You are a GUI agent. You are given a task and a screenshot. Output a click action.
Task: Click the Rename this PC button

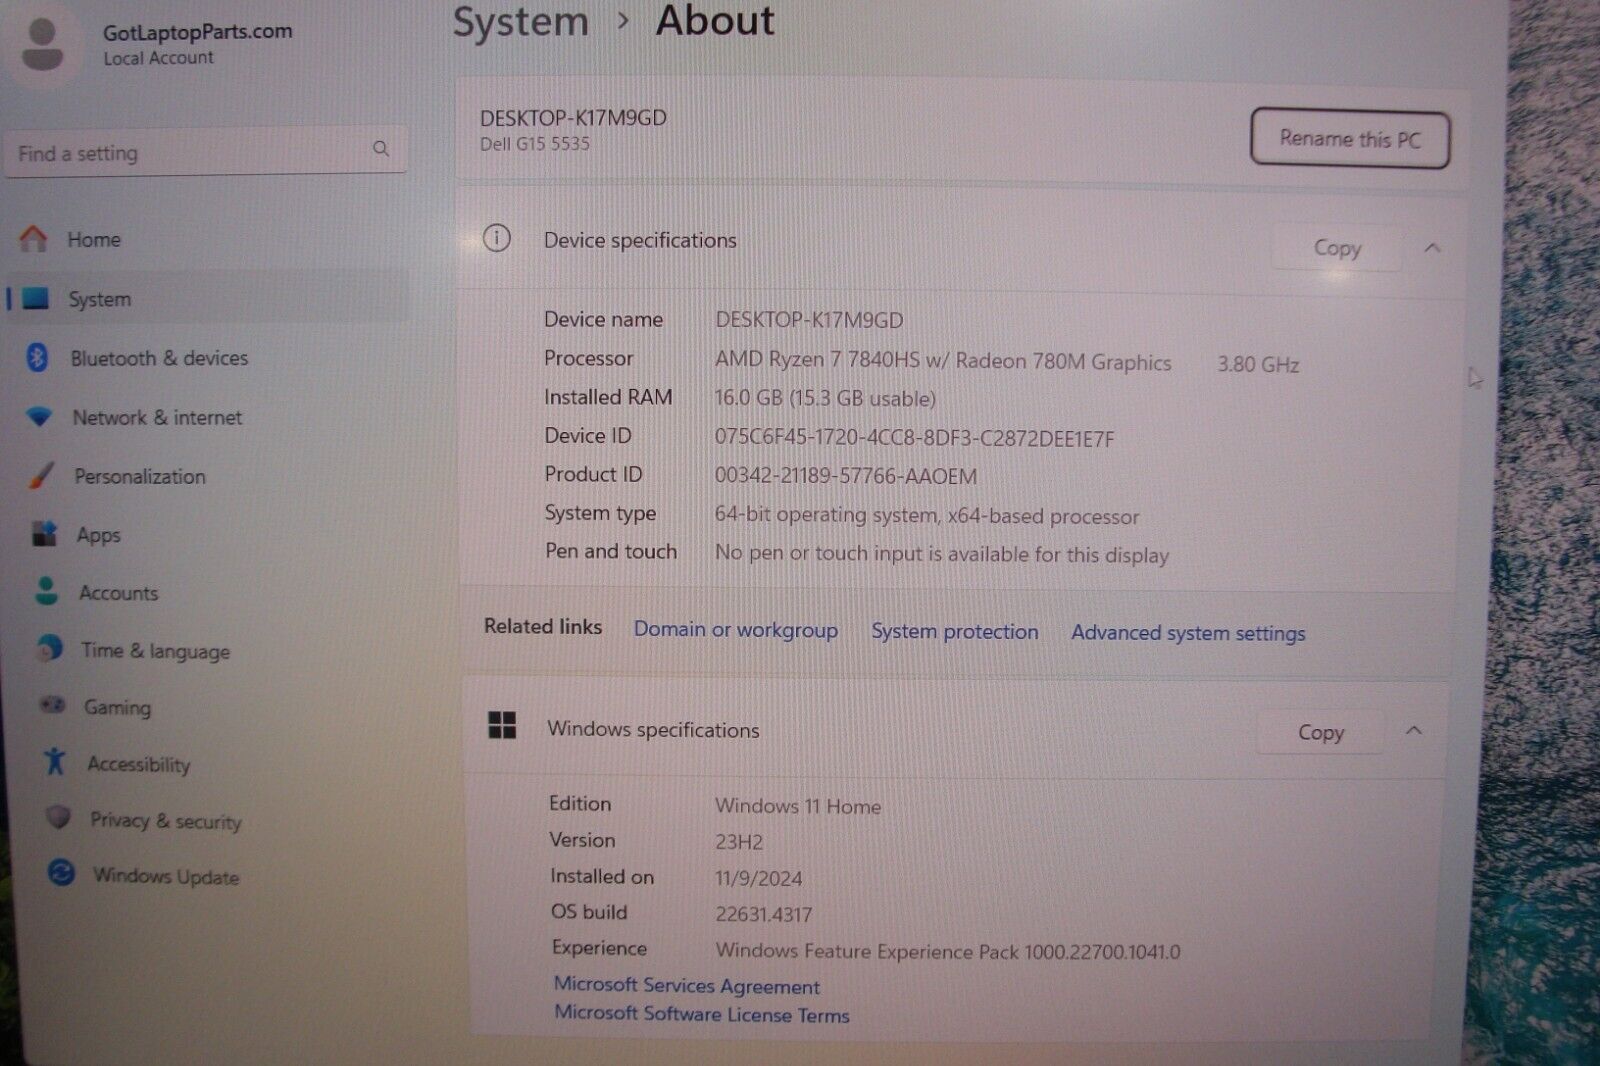(x=1350, y=139)
